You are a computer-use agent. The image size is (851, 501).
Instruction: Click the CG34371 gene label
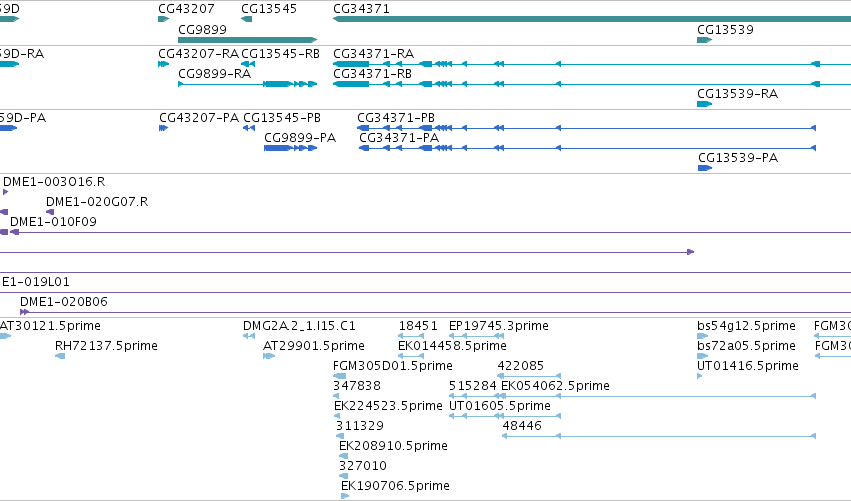361,9
